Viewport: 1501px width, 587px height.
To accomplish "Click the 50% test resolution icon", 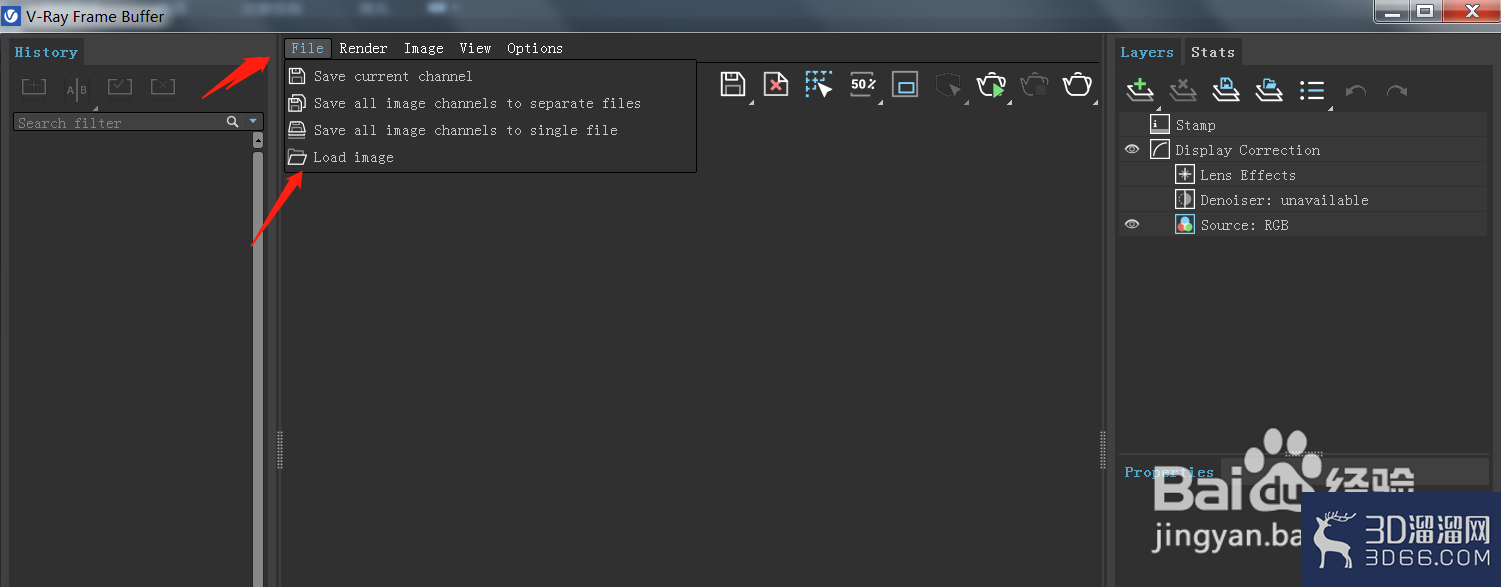I will pyautogui.click(x=863, y=85).
